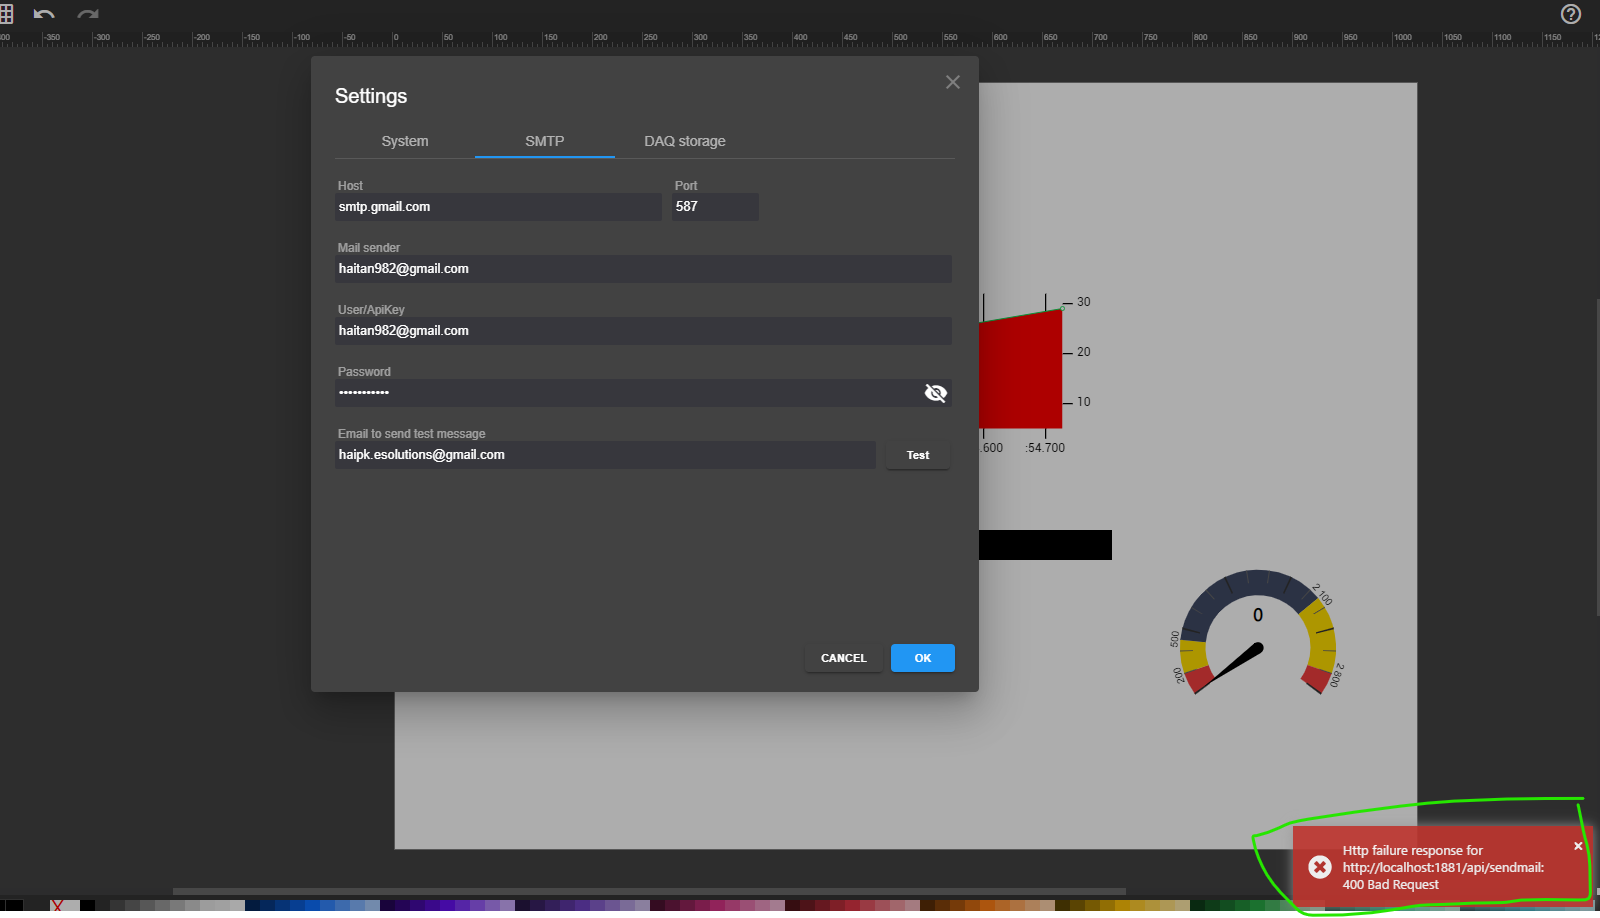This screenshot has height=918, width=1600.
Task: Dismiss the Http failure error notification
Action: point(1578,846)
